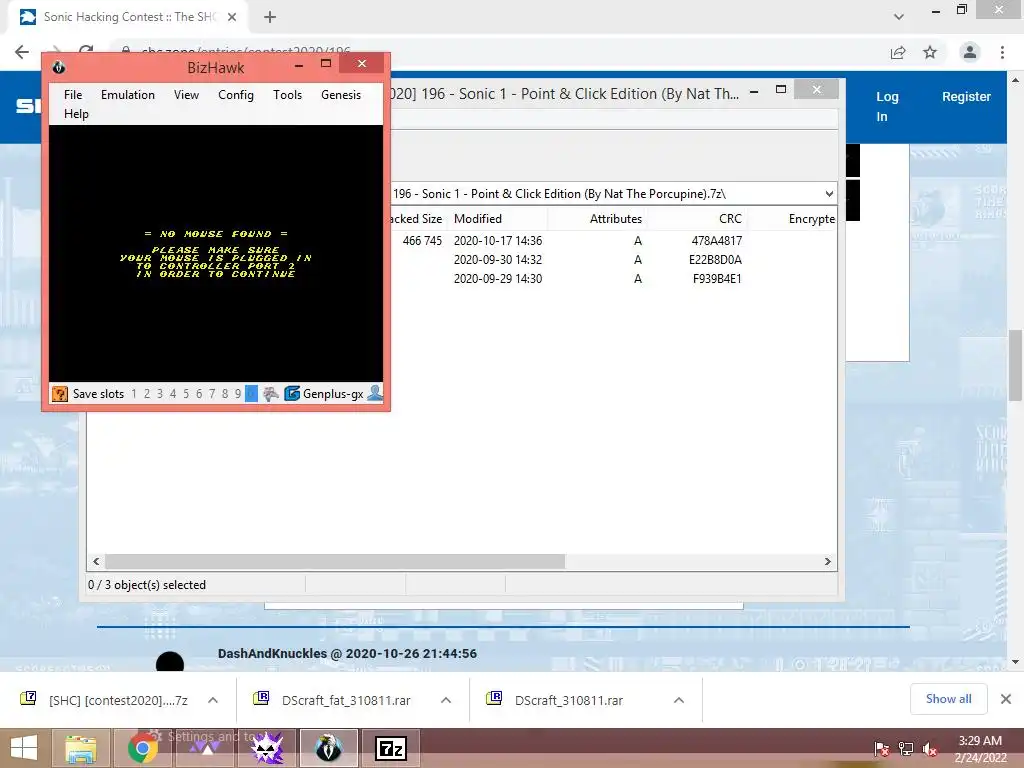Open File Explorer from the taskbar

[80, 748]
